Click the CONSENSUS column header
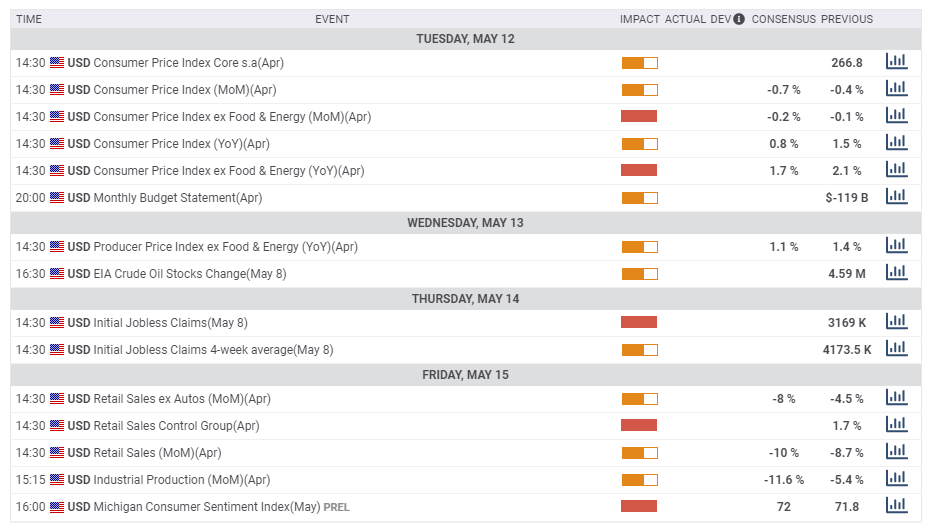The image size is (926, 523). [x=784, y=19]
